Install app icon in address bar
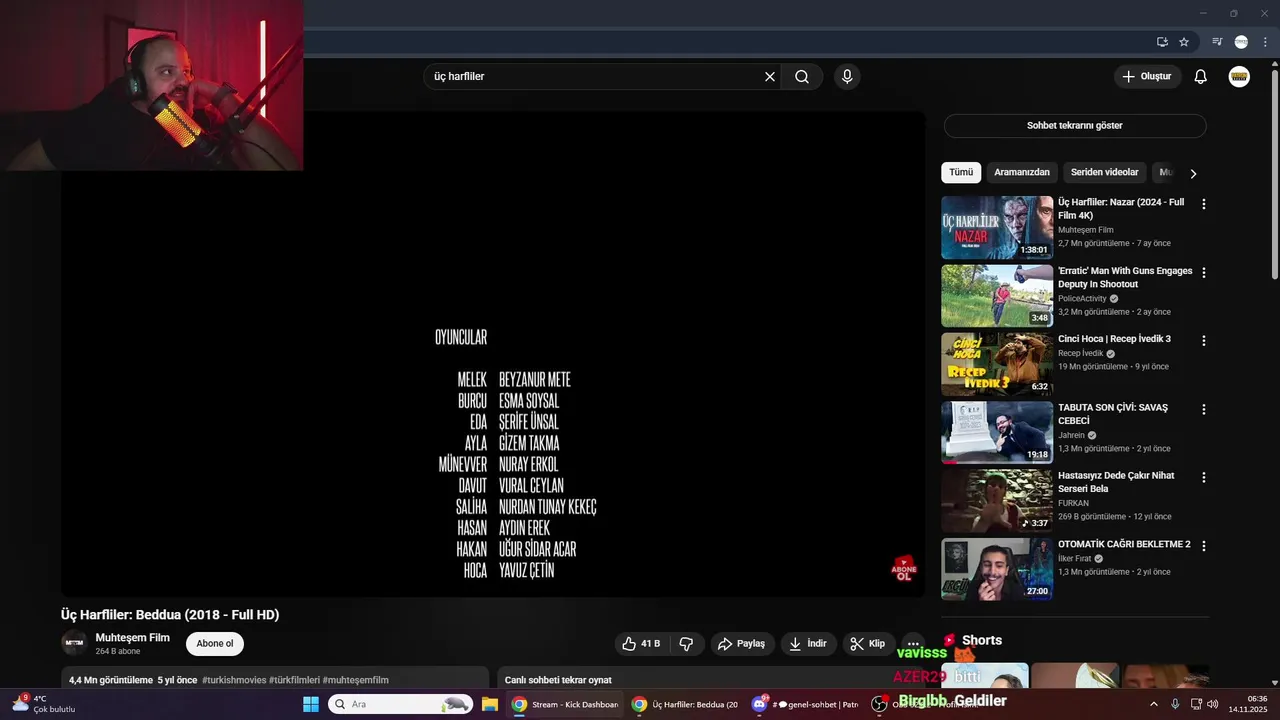 click(1162, 42)
